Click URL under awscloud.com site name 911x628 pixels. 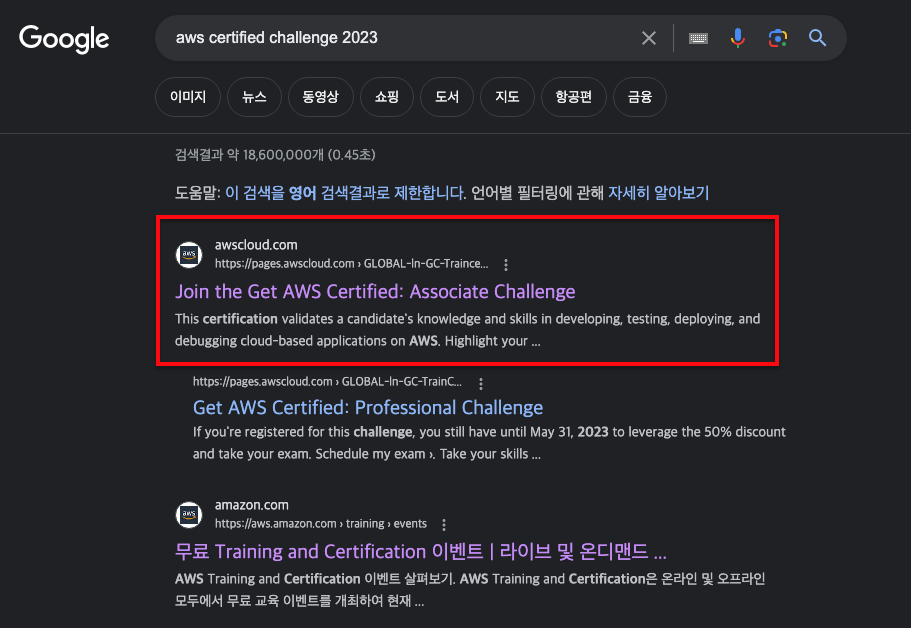(x=352, y=264)
